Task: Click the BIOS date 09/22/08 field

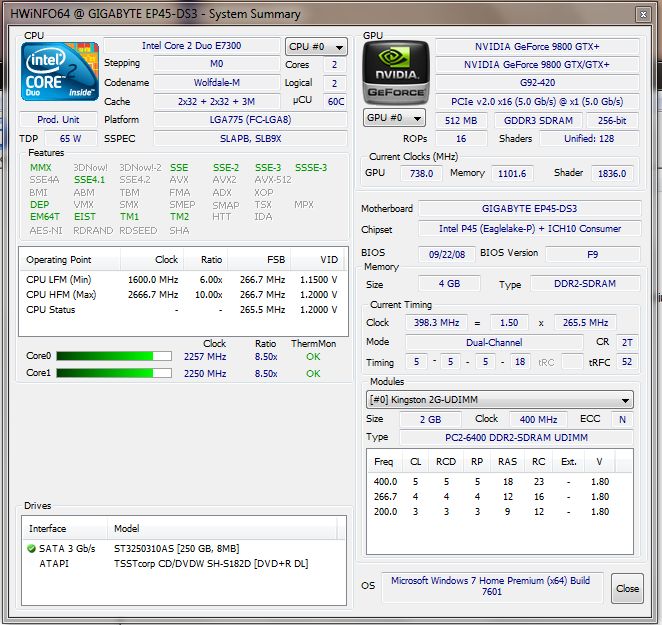Action: tap(447, 254)
